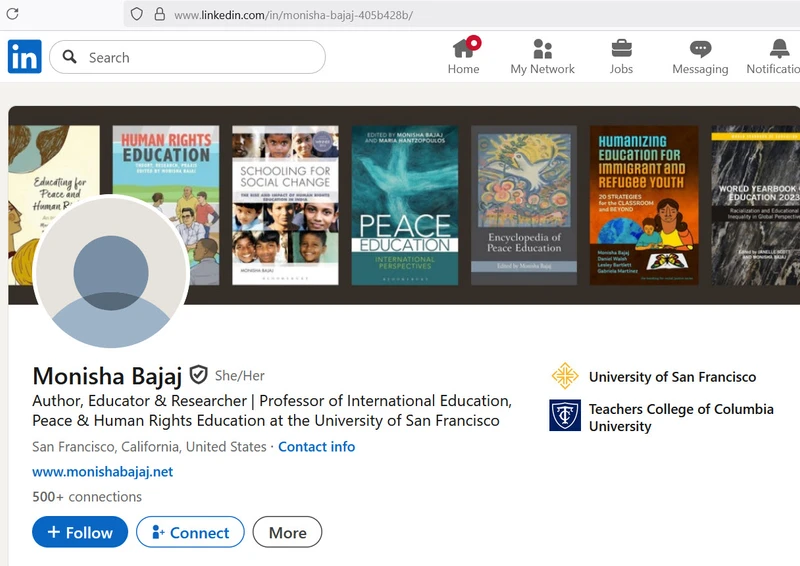This screenshot has height=566, width=800.
Task: Click the search magnifier icon
Action: click(69, 57)
